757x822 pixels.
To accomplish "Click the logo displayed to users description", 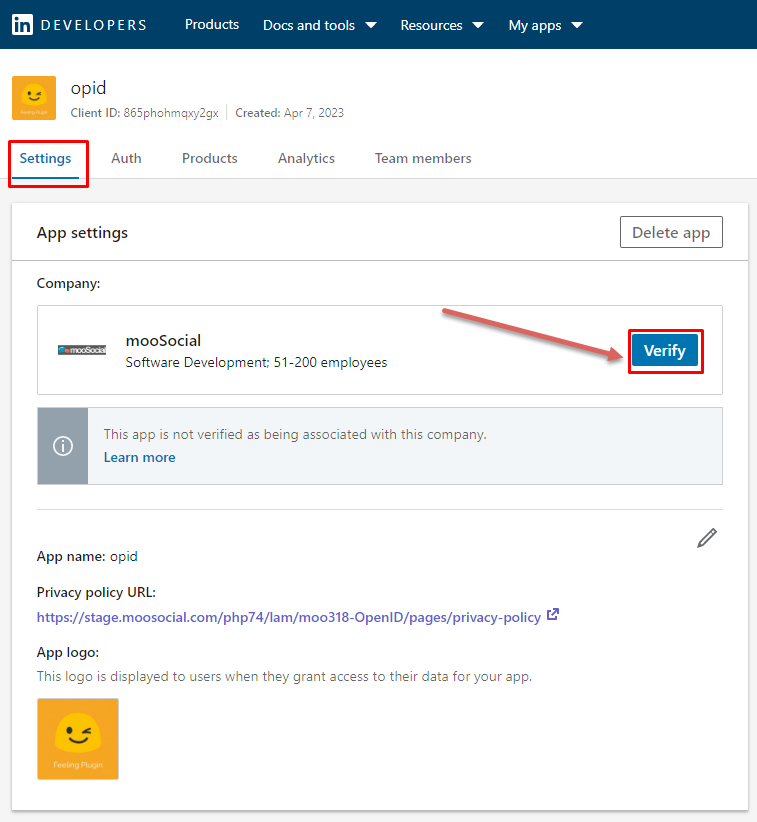I will click(284, 677).
